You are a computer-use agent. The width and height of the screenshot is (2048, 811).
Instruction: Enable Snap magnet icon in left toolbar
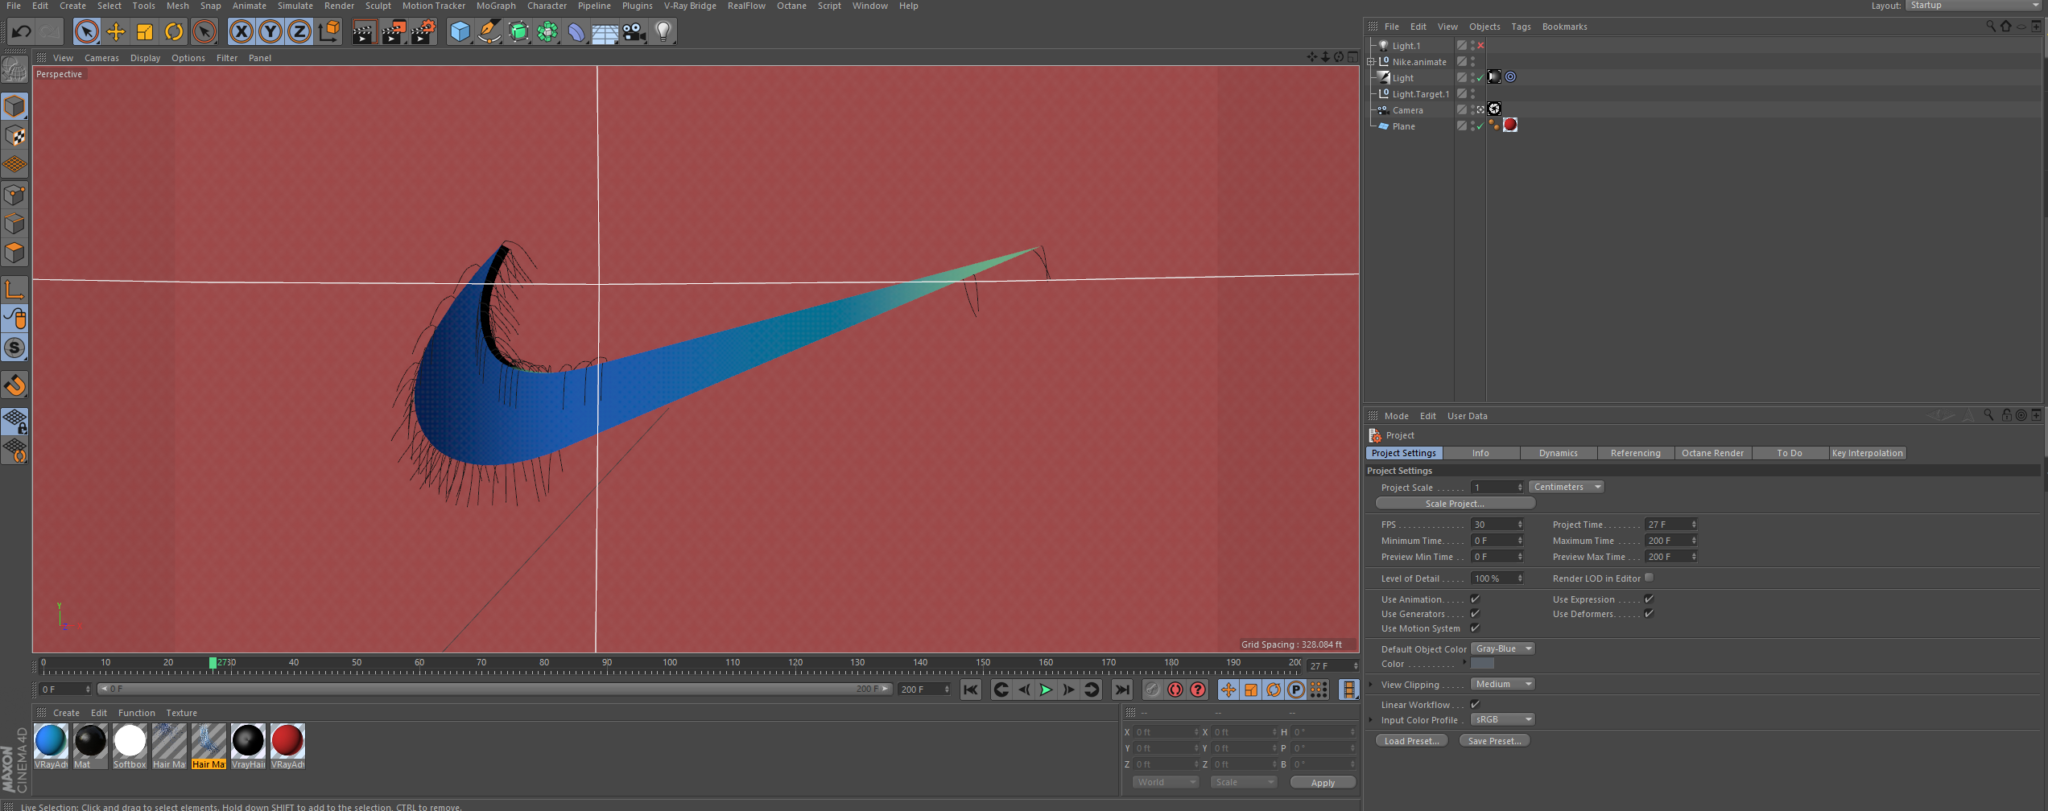15,386
